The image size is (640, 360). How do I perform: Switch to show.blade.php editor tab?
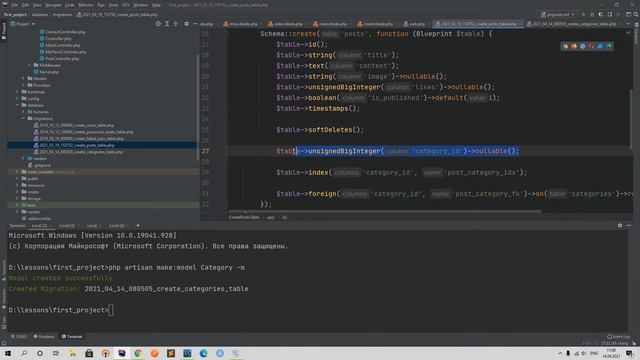tap(240, 24)
